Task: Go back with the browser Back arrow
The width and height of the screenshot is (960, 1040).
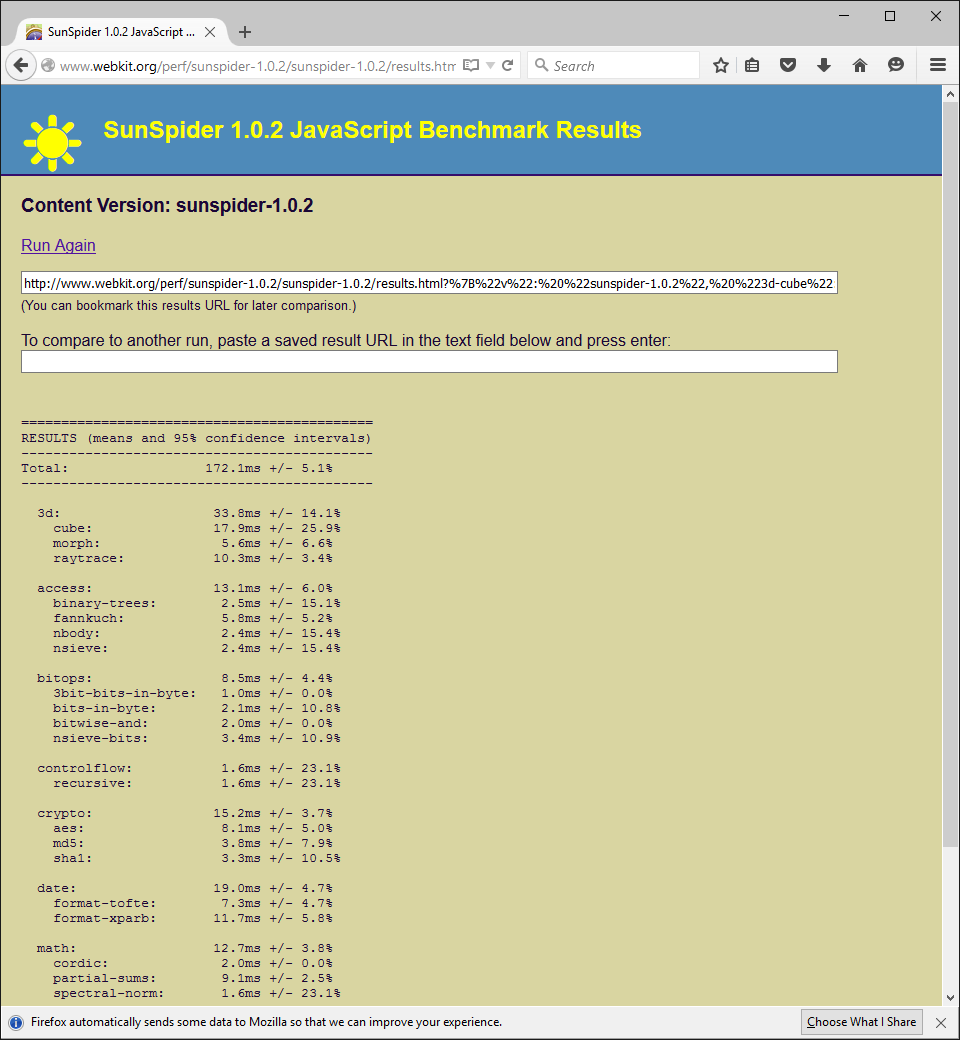Action: coord(21,66)
